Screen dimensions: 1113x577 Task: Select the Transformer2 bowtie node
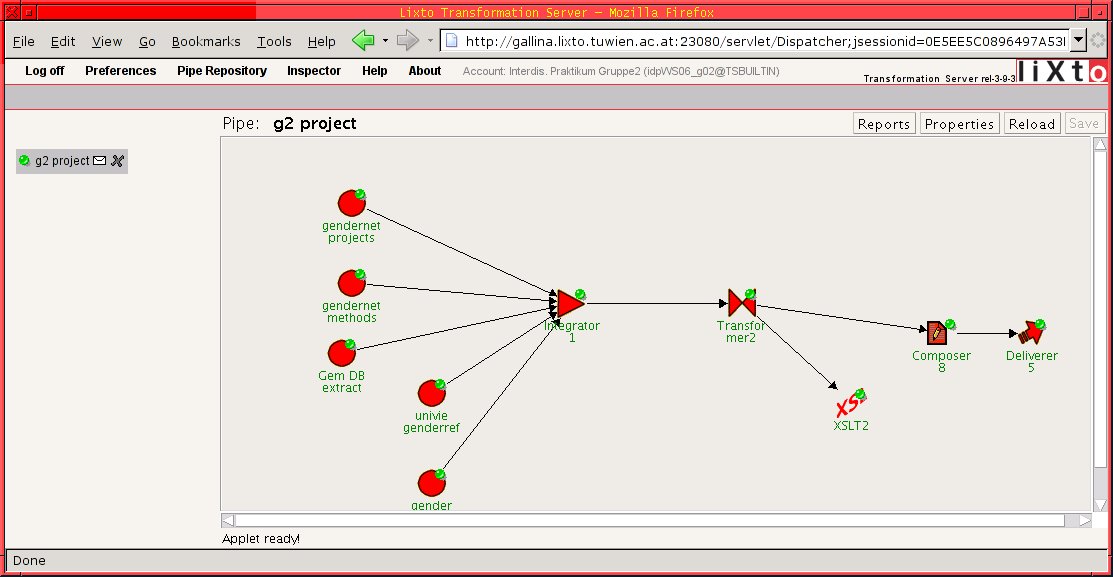[x=741, y=301]
